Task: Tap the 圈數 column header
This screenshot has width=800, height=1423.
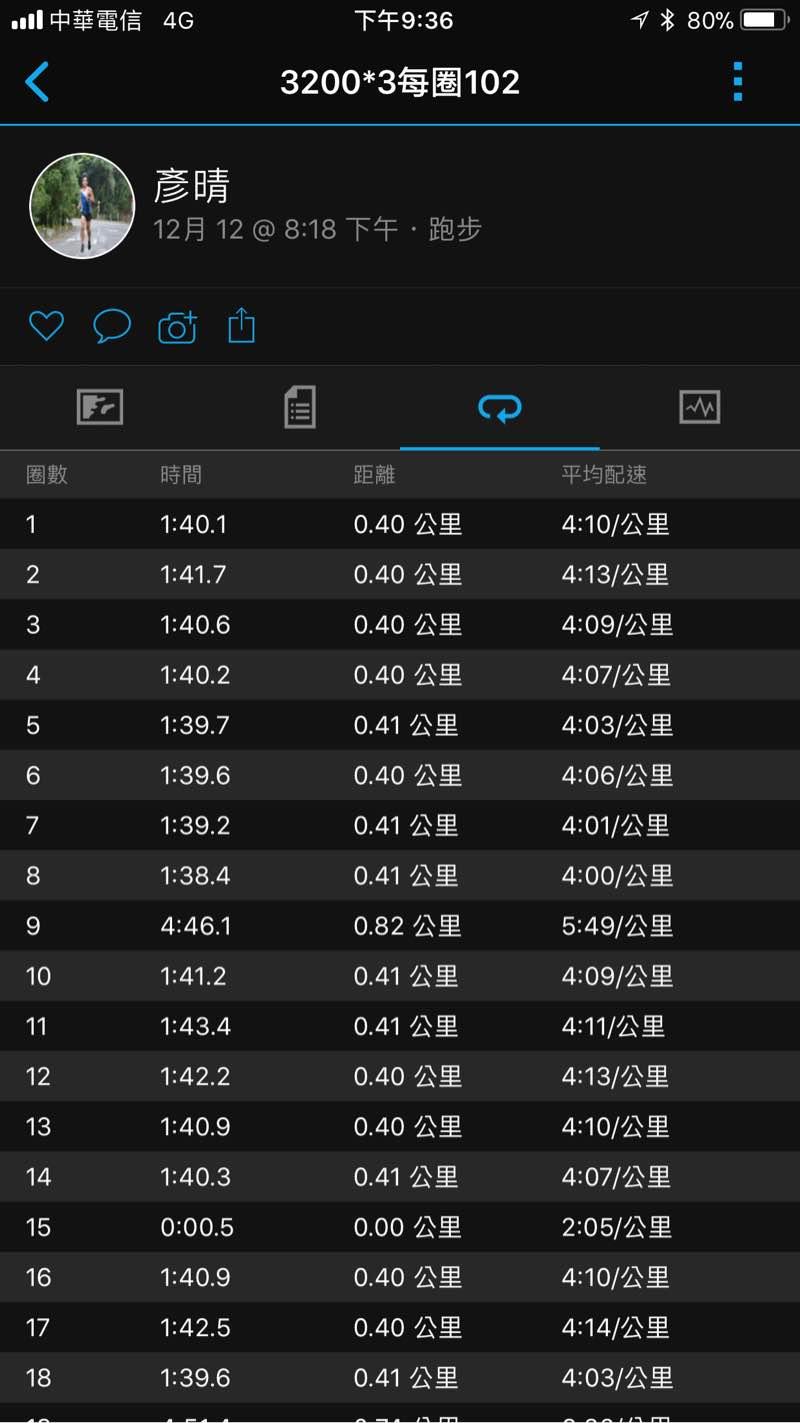Action: (47, 475)
